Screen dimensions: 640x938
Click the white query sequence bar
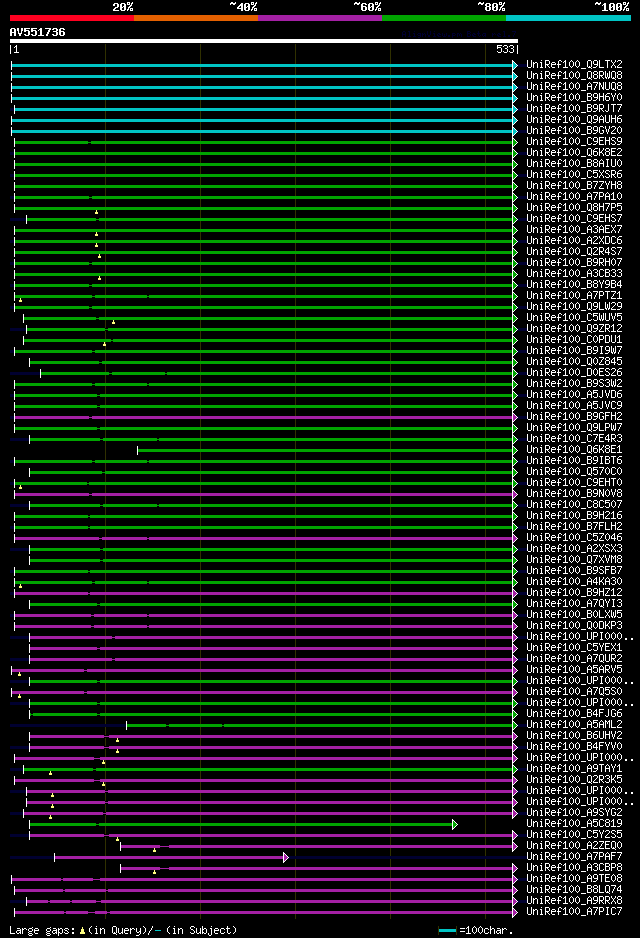coord(264,41)
